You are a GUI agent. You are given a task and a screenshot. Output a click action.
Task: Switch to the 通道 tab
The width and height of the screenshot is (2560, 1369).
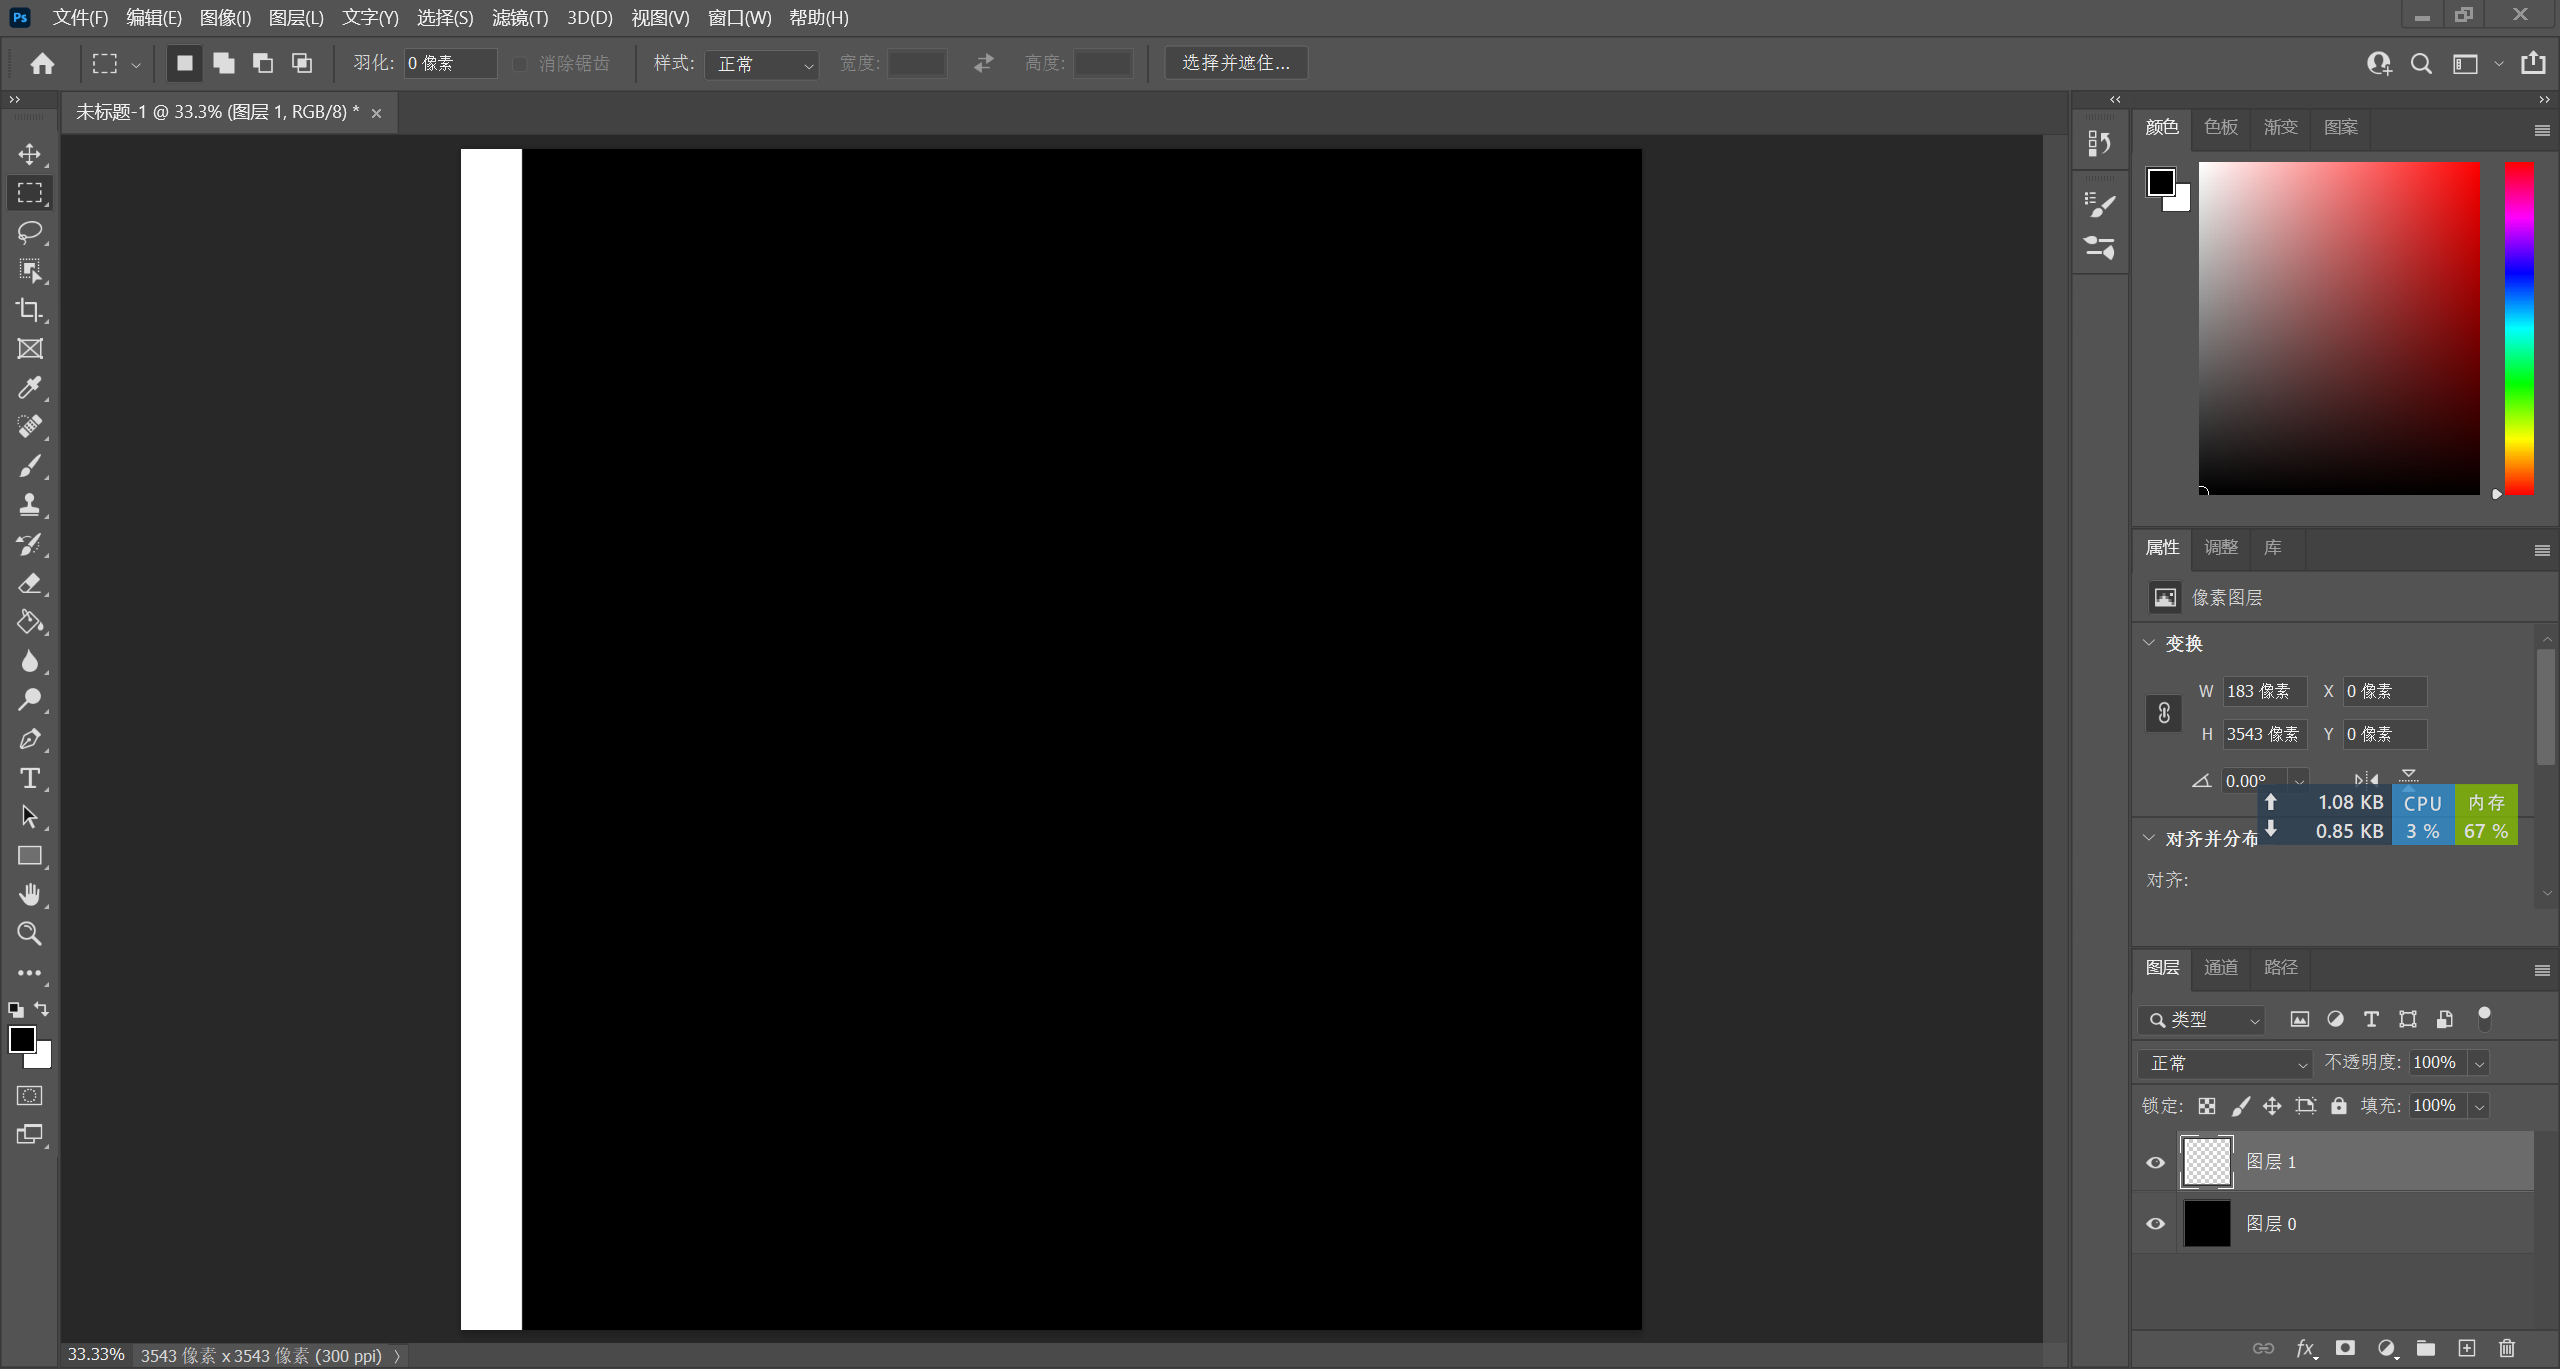2221,967
